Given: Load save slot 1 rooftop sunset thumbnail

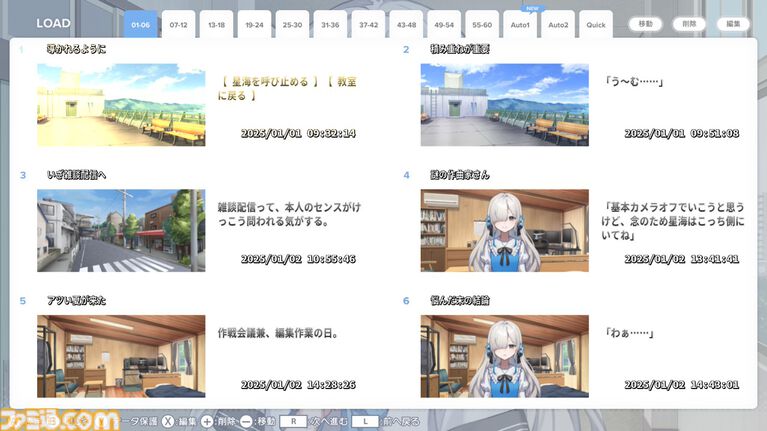Looking at the screenshot, I should [121, 105].
